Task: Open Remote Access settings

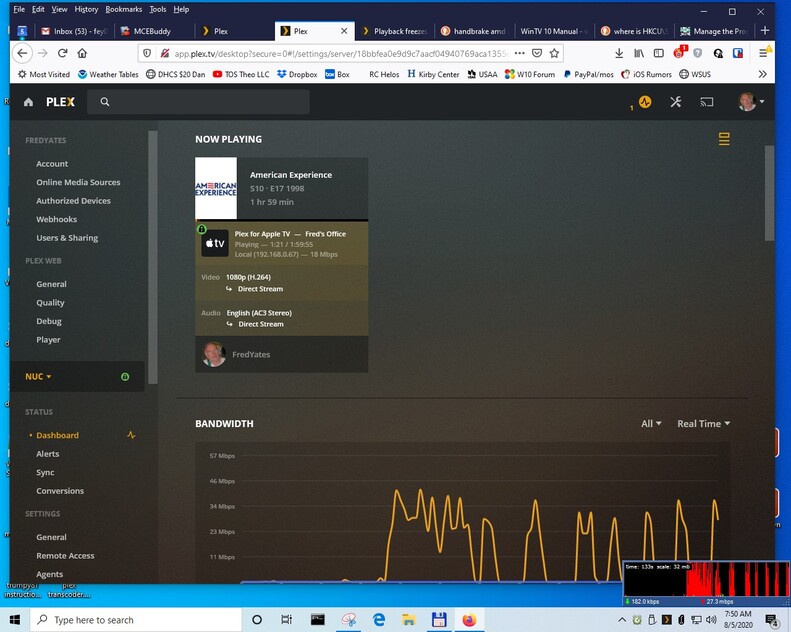Action: [x=65, y=556]
